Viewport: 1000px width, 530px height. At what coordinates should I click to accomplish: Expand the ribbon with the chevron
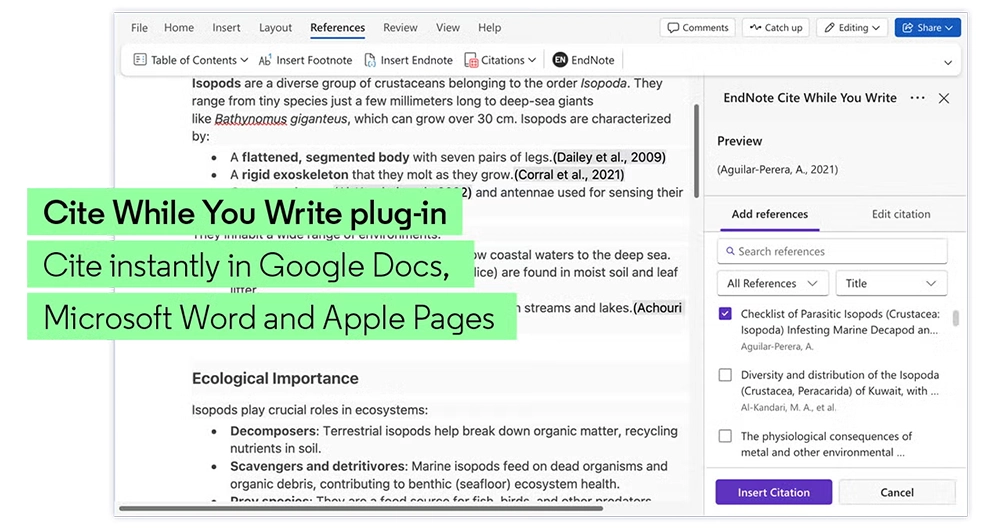(948, 63)
